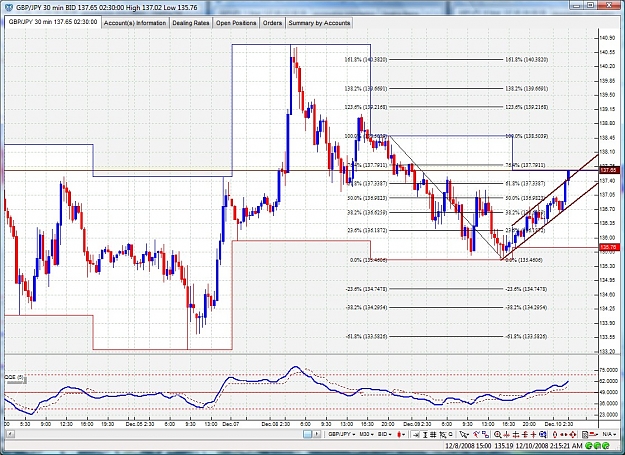
Task: Select the arrow cursor pointer tool
Action: point(464,435)
